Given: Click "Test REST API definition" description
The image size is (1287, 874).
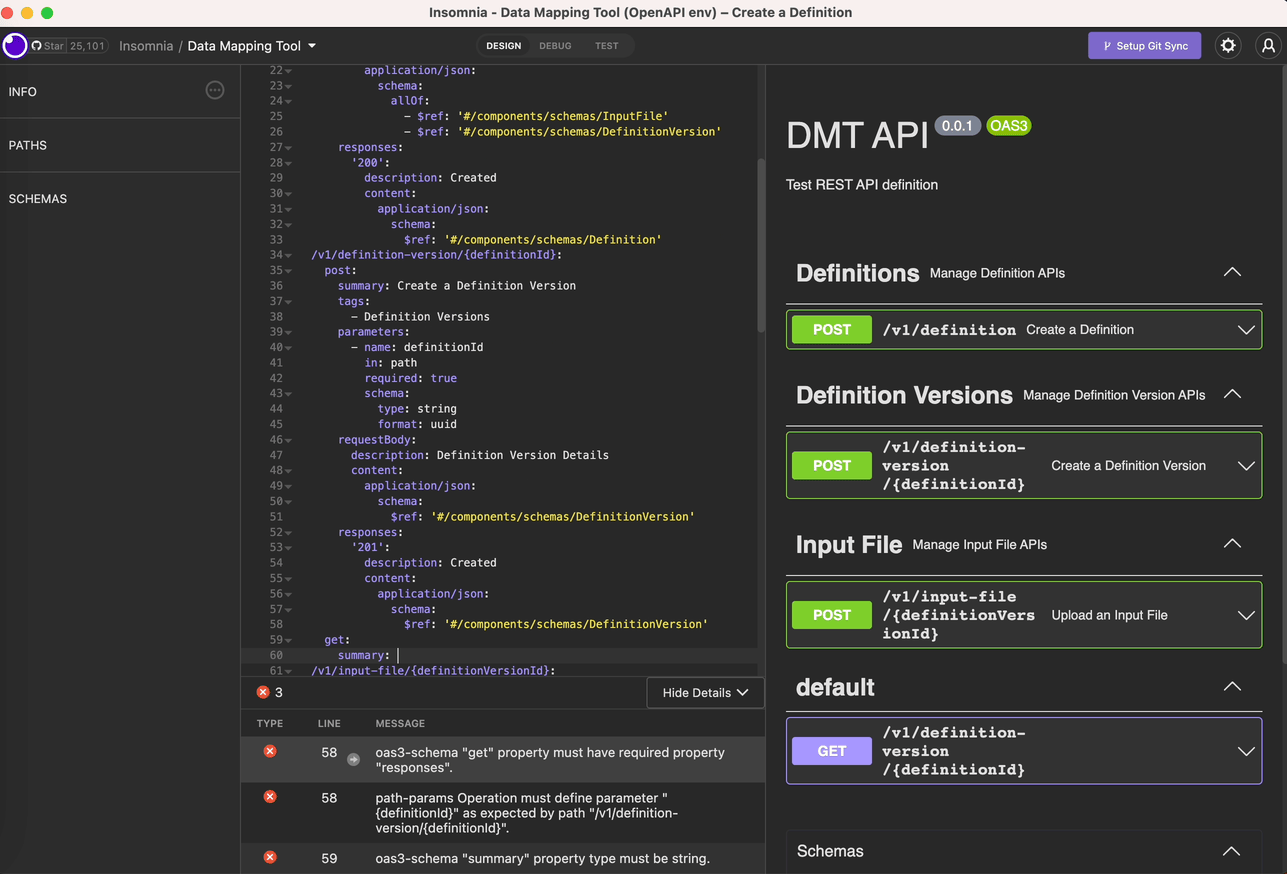Looking at the screenshot, I should coord(862,185).
